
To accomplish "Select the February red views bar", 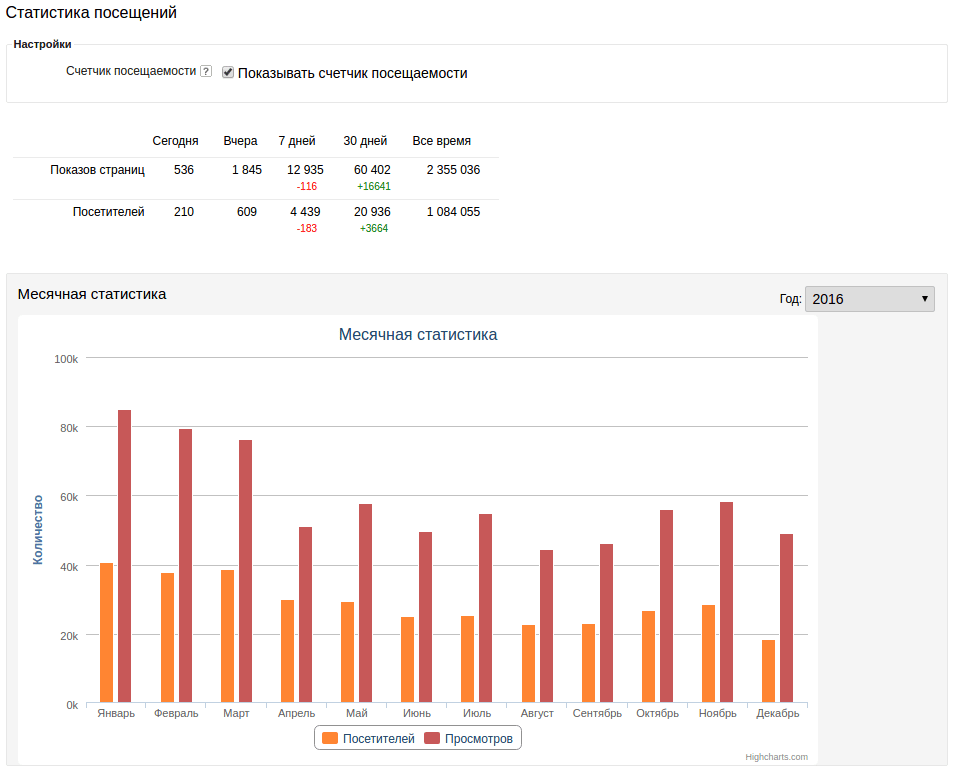I will (185, 565).
